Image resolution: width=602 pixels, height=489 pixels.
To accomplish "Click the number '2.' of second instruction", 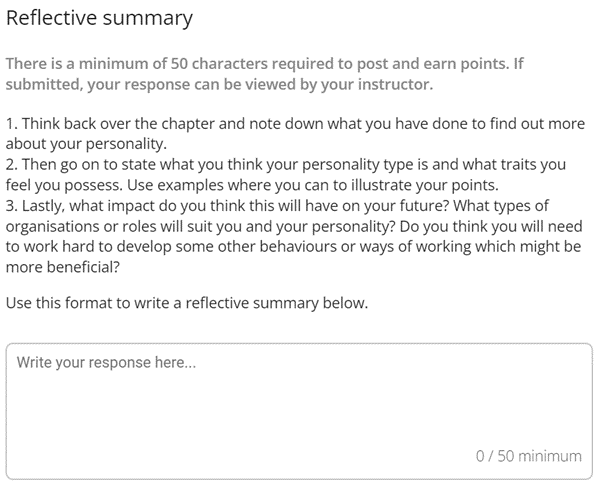I will [11, 165].
